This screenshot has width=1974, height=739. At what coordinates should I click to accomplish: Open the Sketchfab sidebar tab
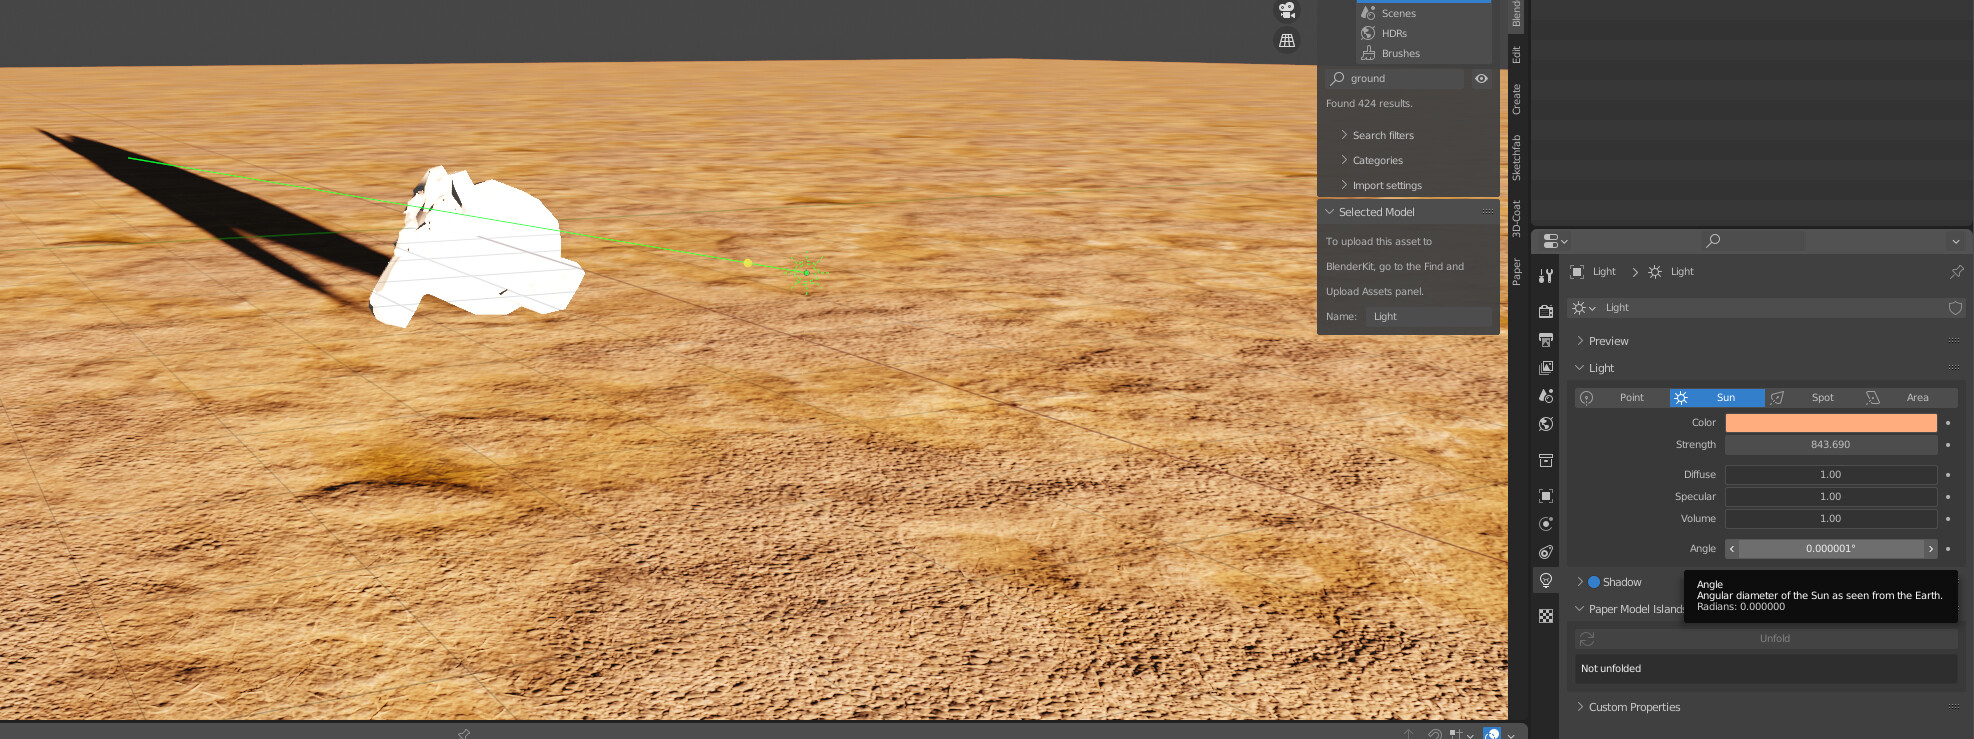(x=1516, y=157)
